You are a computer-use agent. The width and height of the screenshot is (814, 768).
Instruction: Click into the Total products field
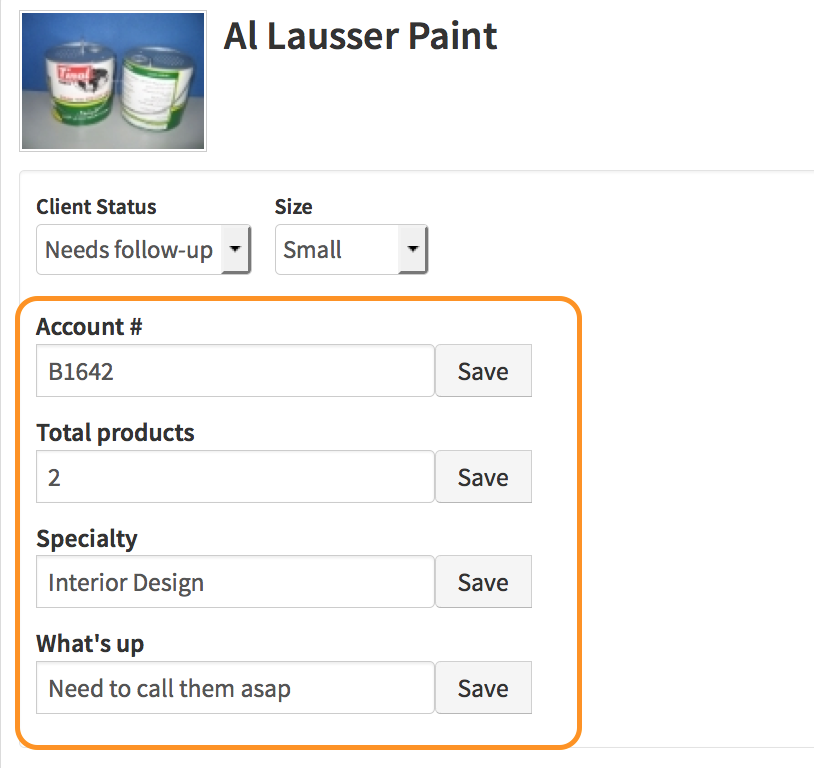(235, 477)
